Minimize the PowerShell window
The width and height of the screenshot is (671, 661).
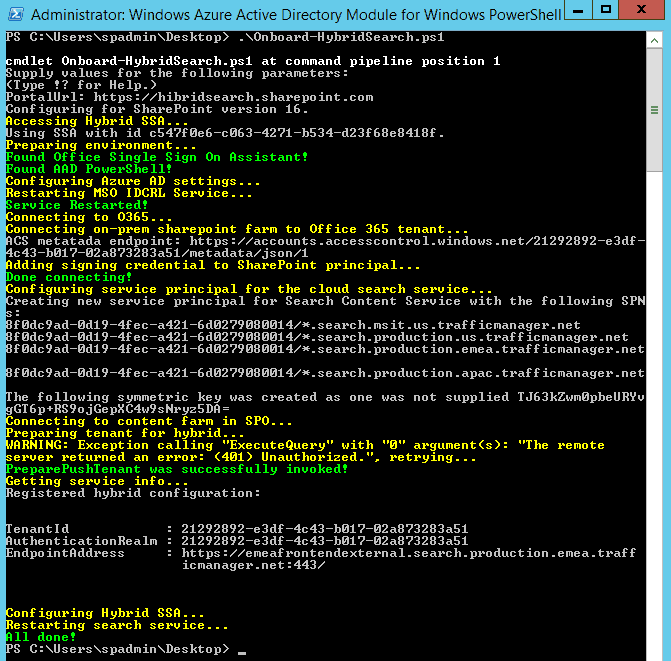578,9
